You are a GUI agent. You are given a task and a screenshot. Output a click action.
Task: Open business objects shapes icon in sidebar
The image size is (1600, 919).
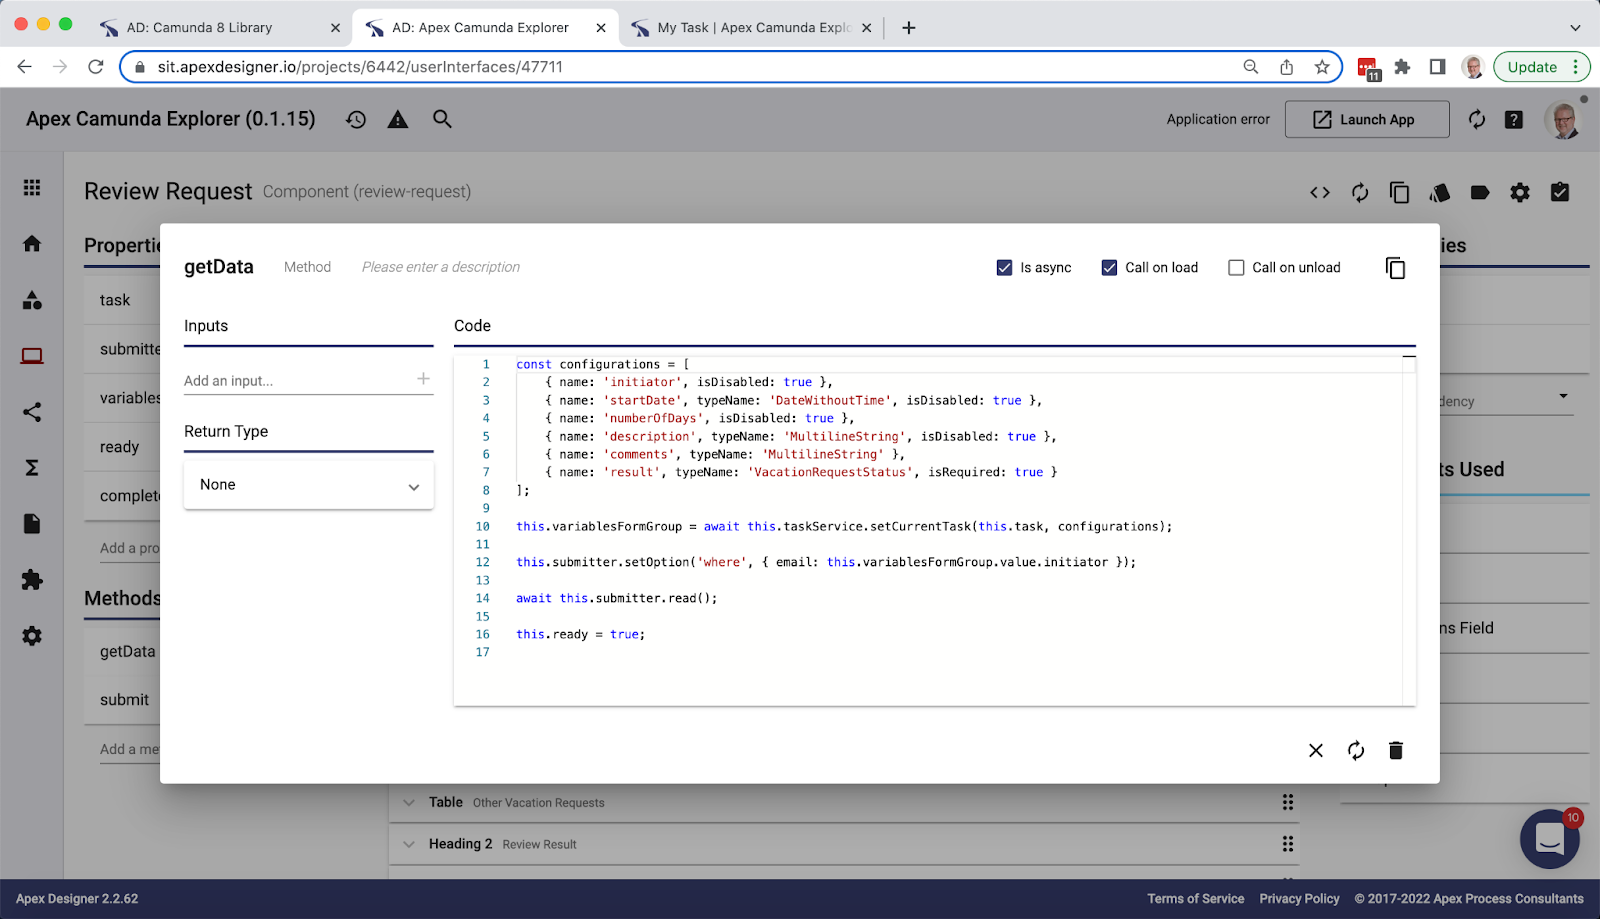click(x=32, y=300)
